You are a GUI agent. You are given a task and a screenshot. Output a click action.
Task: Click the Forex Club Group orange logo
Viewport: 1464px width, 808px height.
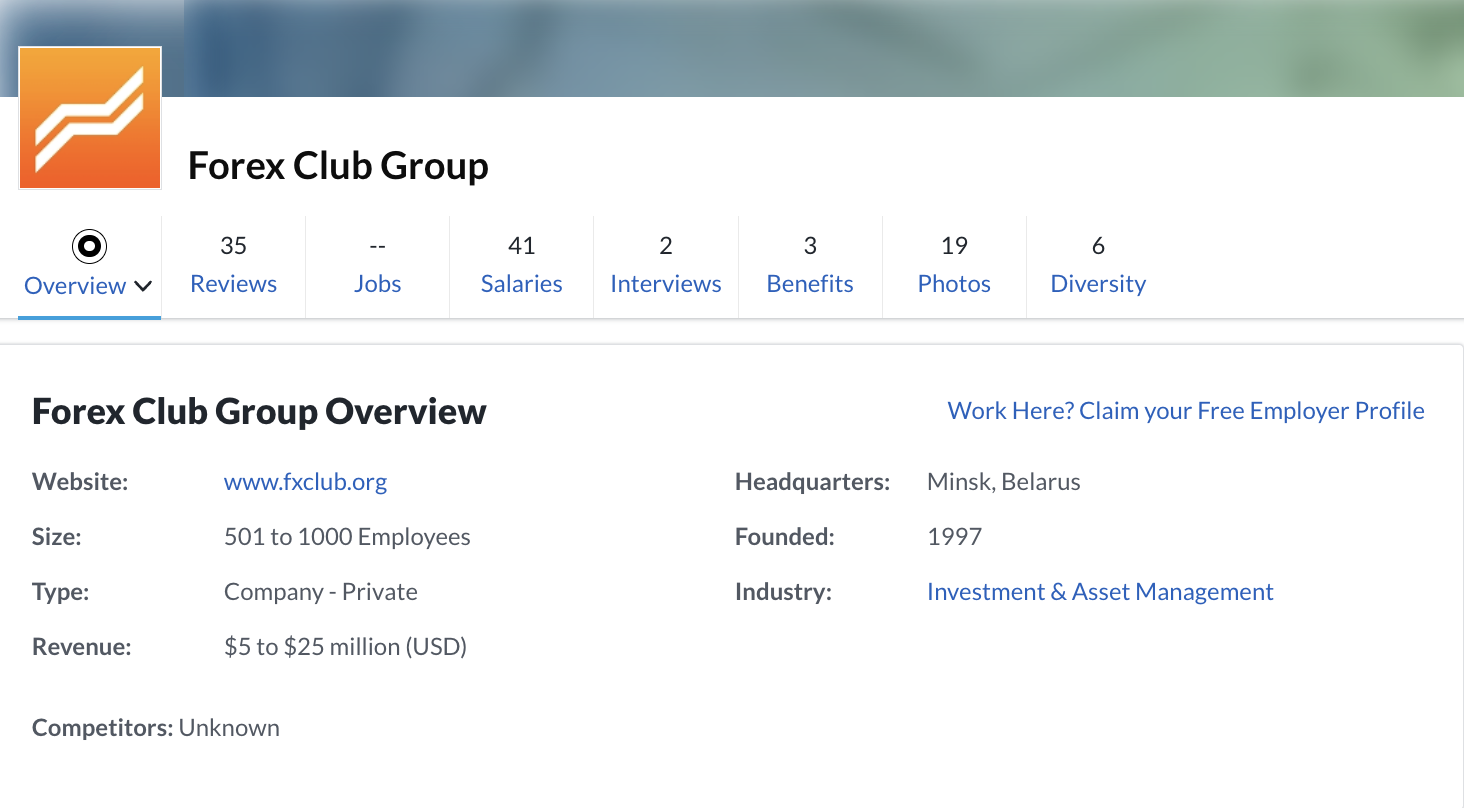pyautogui.click(x=90, y=118)
